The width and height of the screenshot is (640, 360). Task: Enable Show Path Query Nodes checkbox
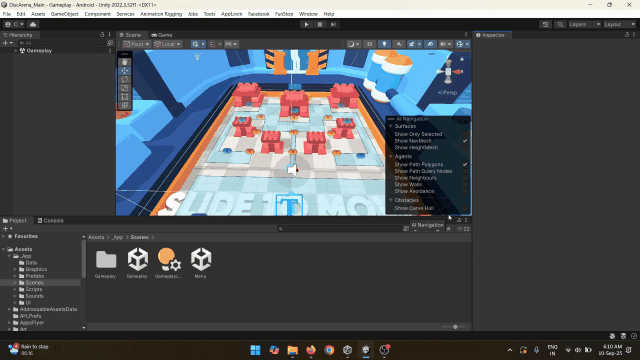[465, 171]
